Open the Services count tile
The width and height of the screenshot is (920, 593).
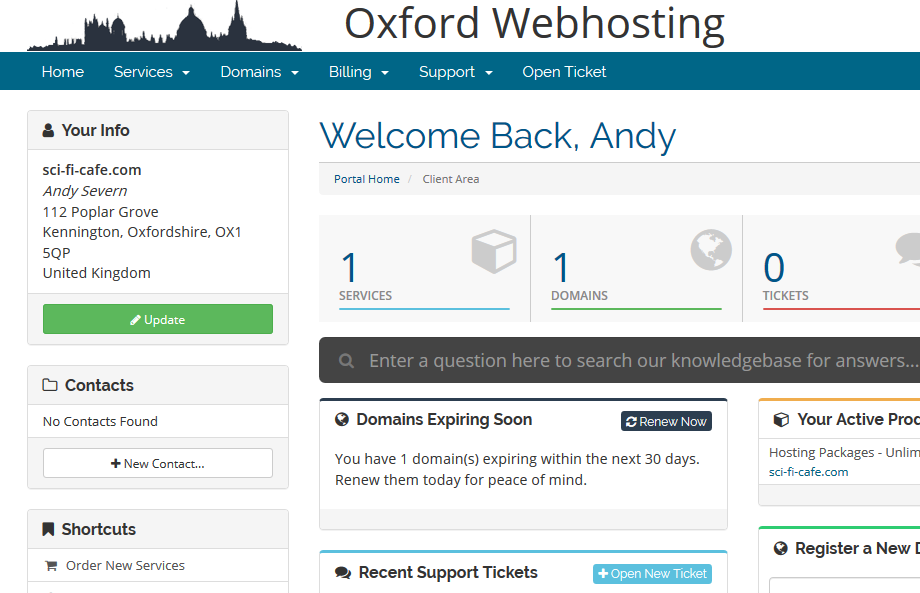coord(424,269)
